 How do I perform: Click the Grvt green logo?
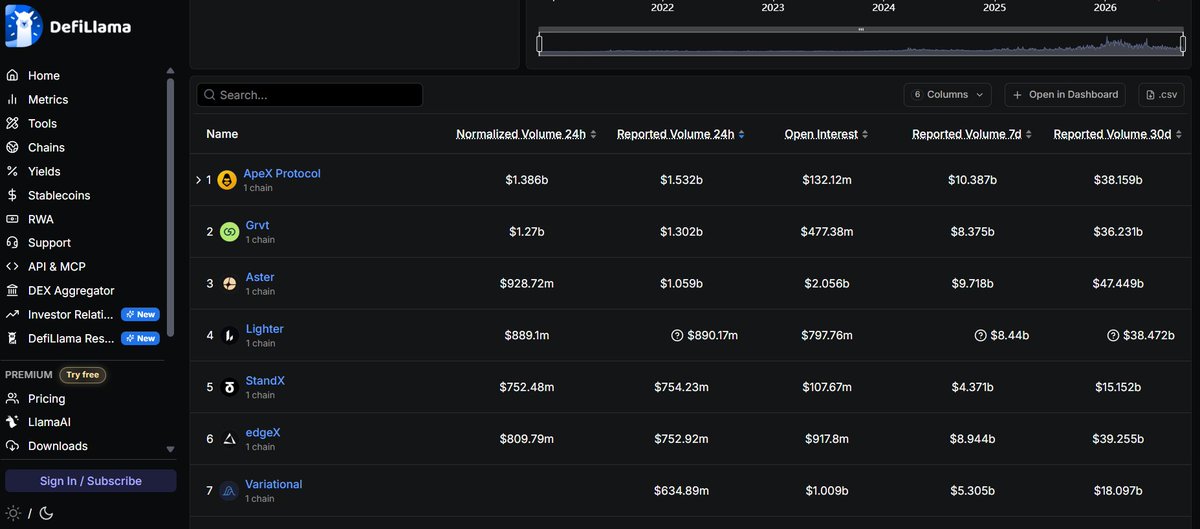[229, 232]
